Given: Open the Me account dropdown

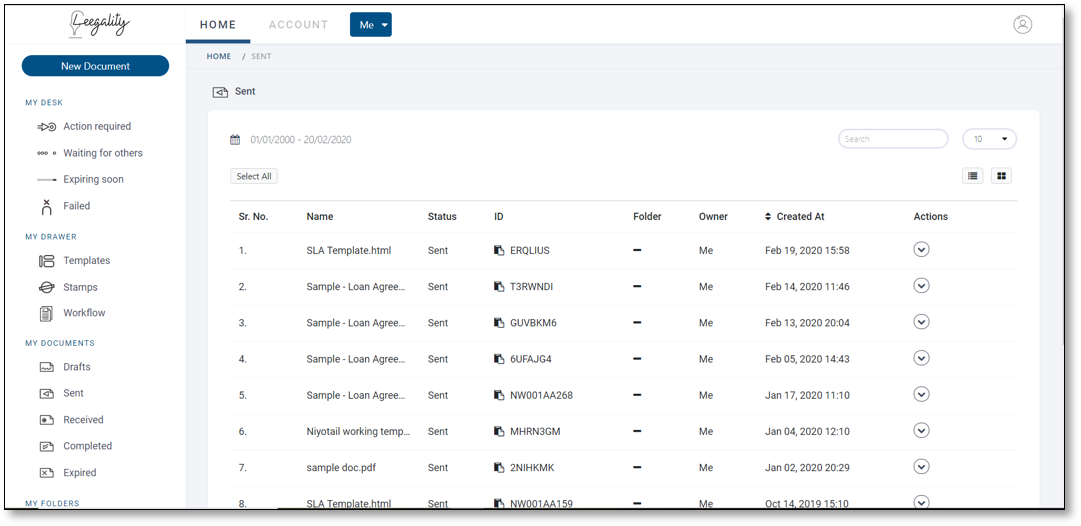Looking at the screenshot, I should click(x=371, y=25).
